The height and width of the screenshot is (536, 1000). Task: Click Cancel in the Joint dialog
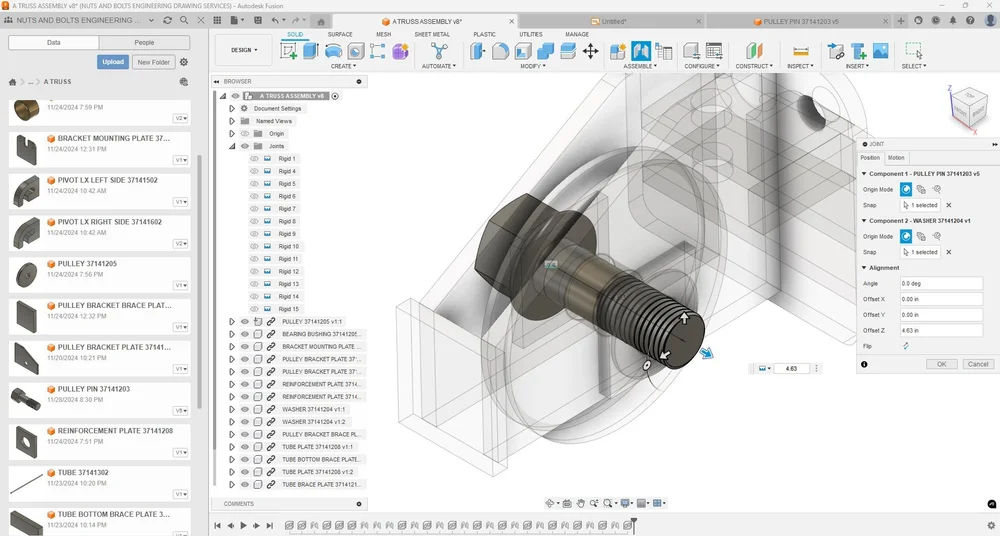pos(978,364)
